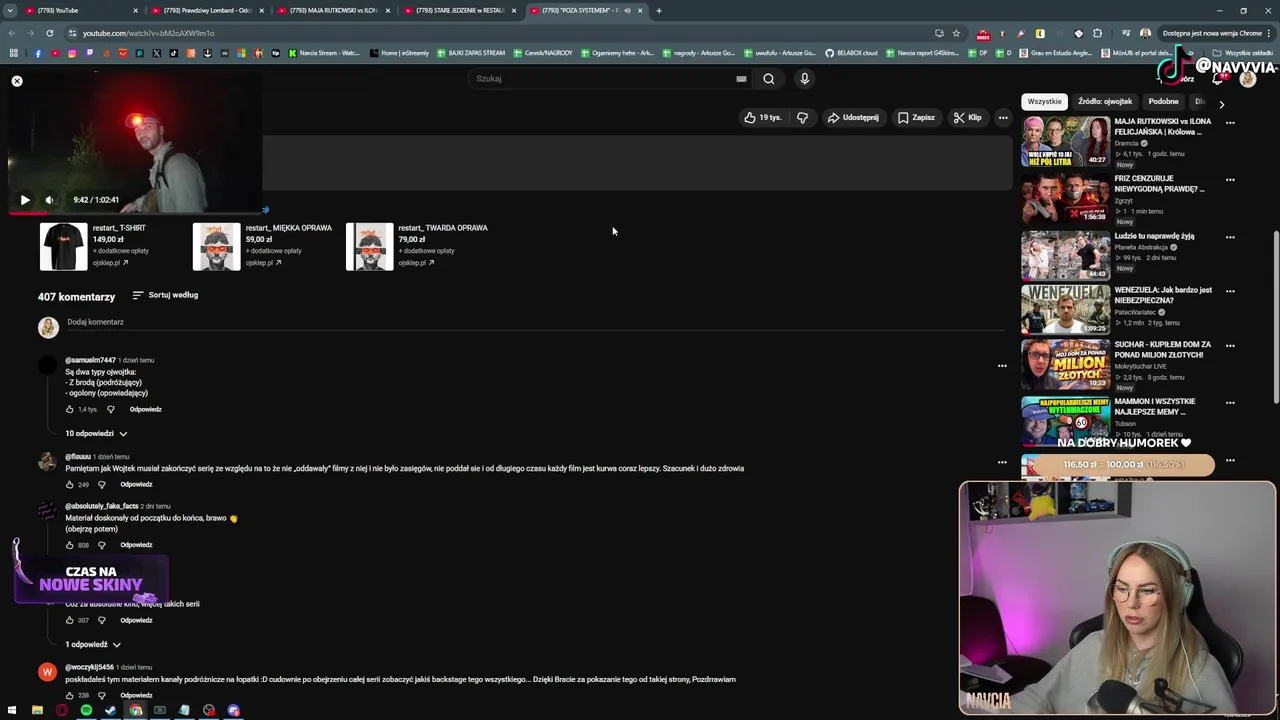1280x720 pixels.
Task: Expand 1 odpowiedź reply thread
Action: coord(93,645)
